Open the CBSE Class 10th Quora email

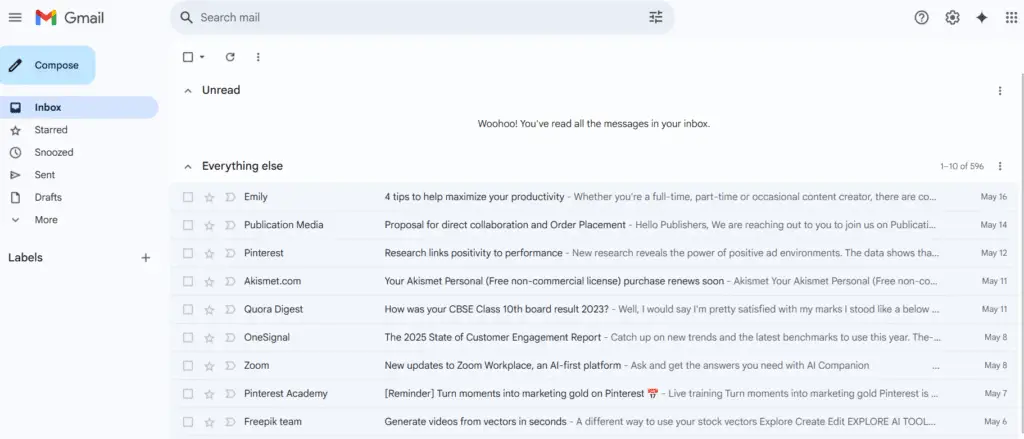pyautogui.click(x=594, y=309)
